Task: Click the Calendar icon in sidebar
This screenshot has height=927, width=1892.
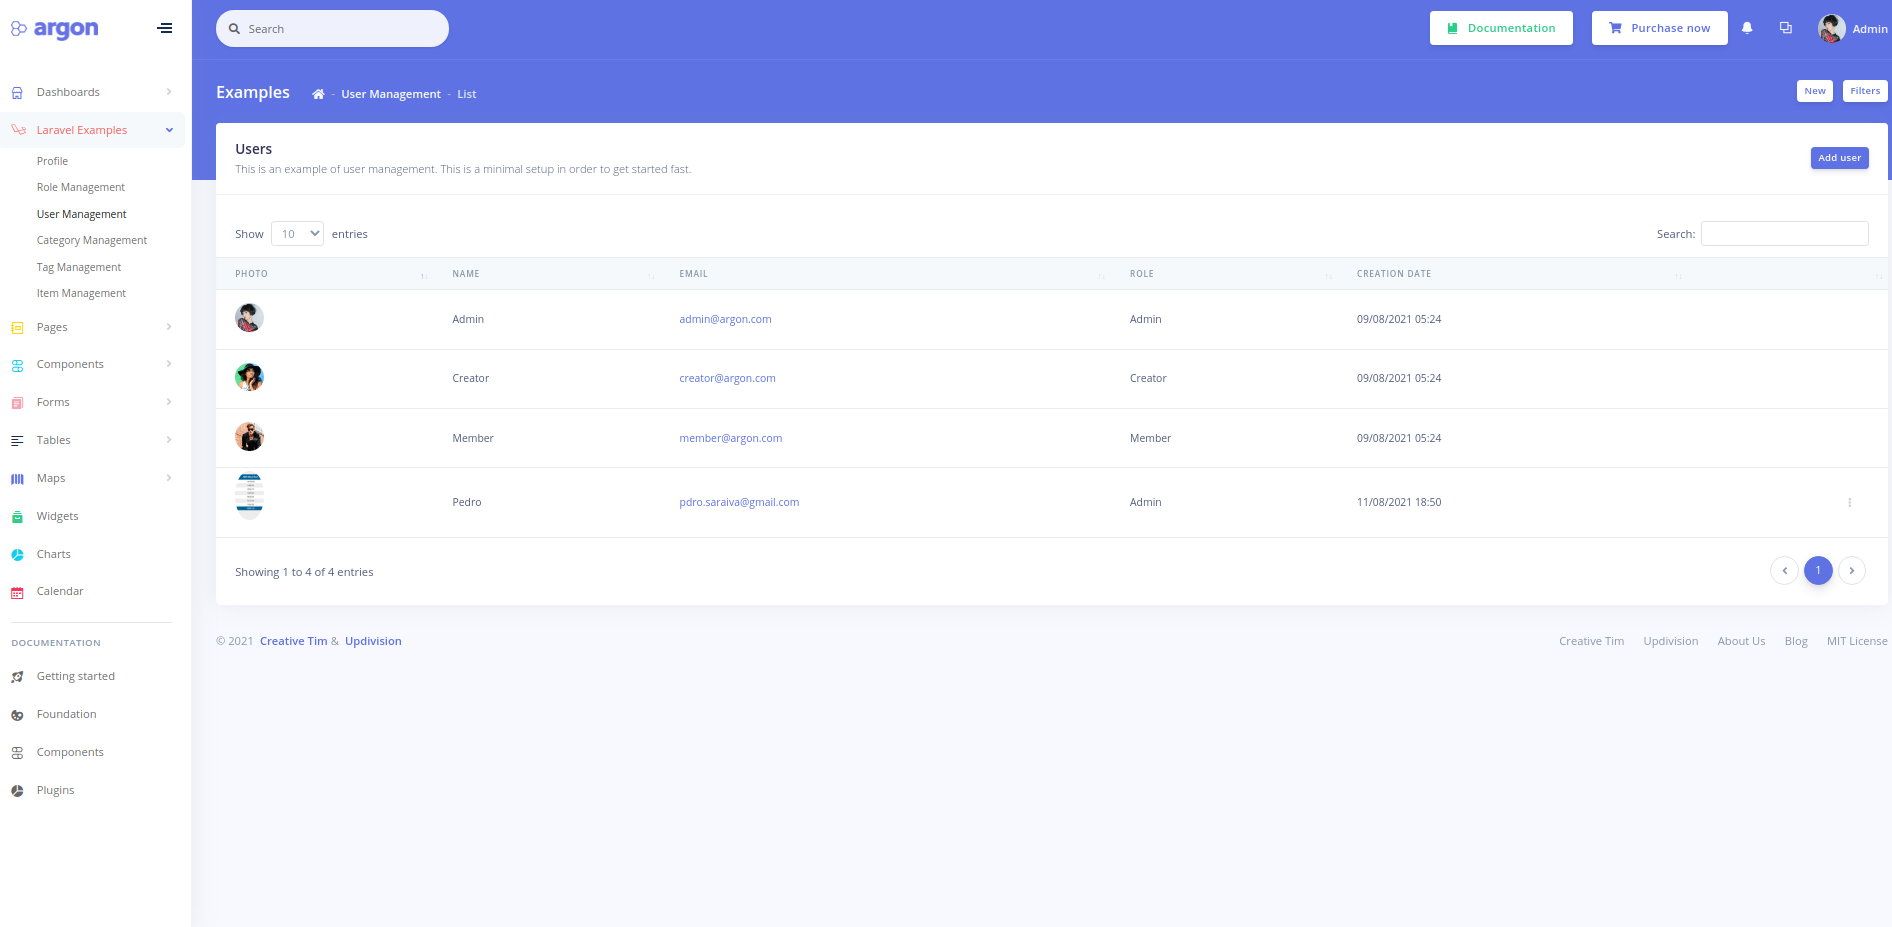Action: point(17,592)
